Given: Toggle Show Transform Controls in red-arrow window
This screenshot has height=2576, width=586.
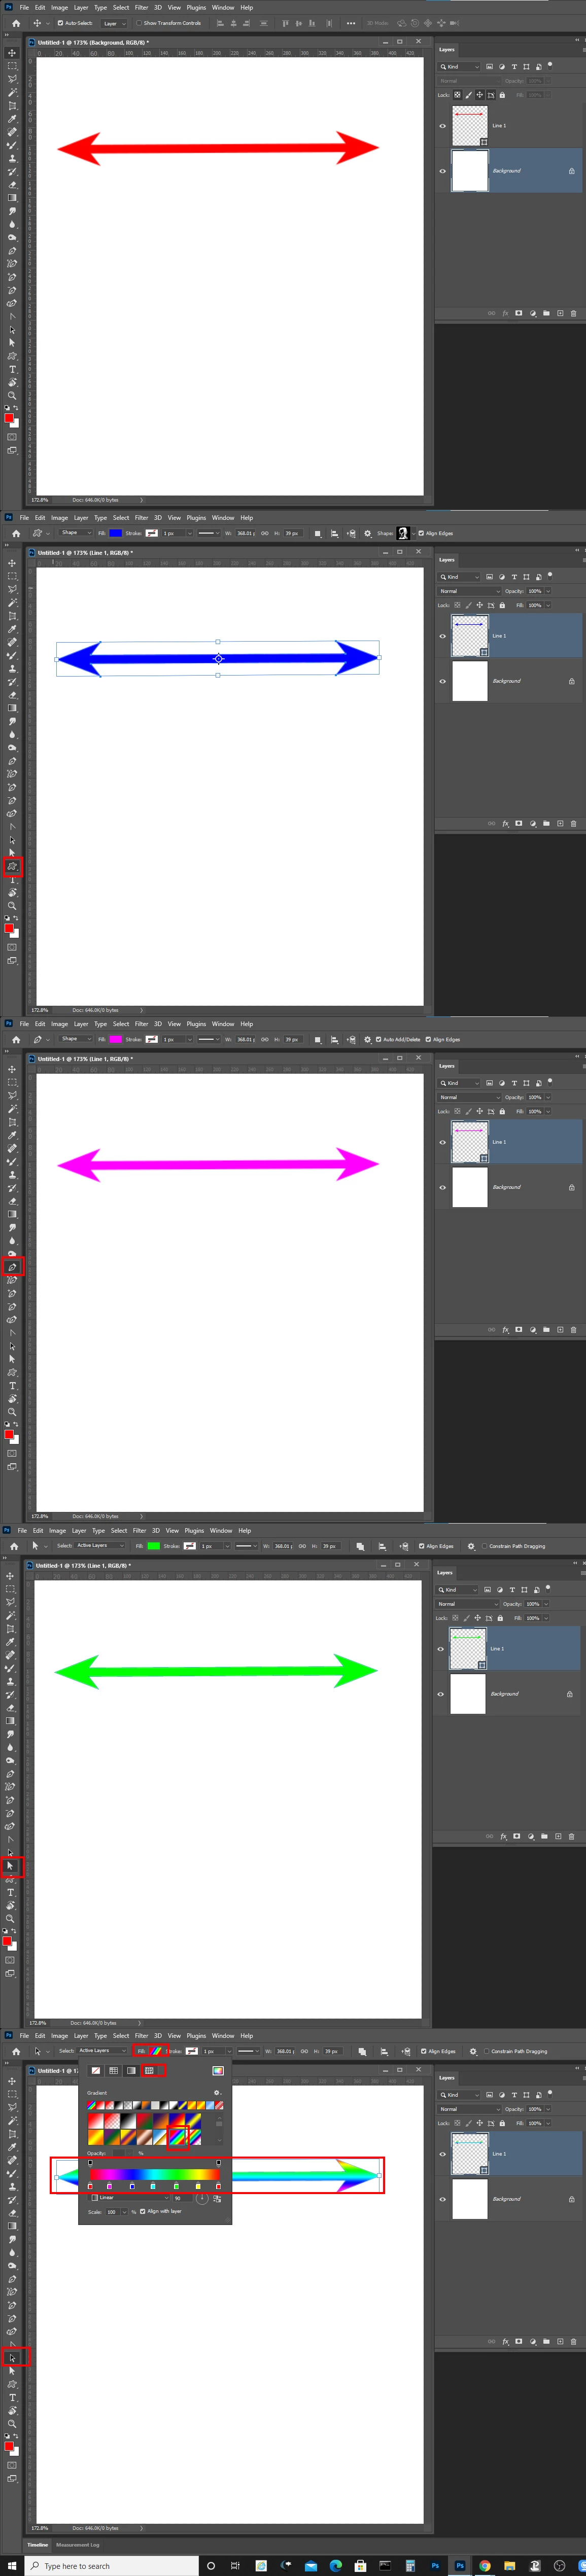Looking at the screenshot, I should pos(139,23).
